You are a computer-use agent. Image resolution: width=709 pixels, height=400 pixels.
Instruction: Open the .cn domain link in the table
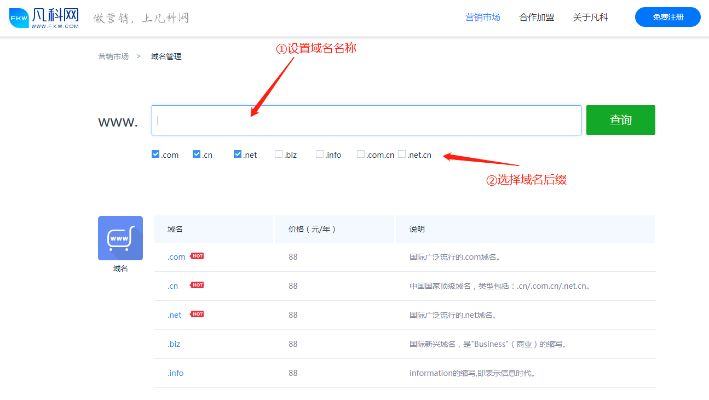(173, 286)
